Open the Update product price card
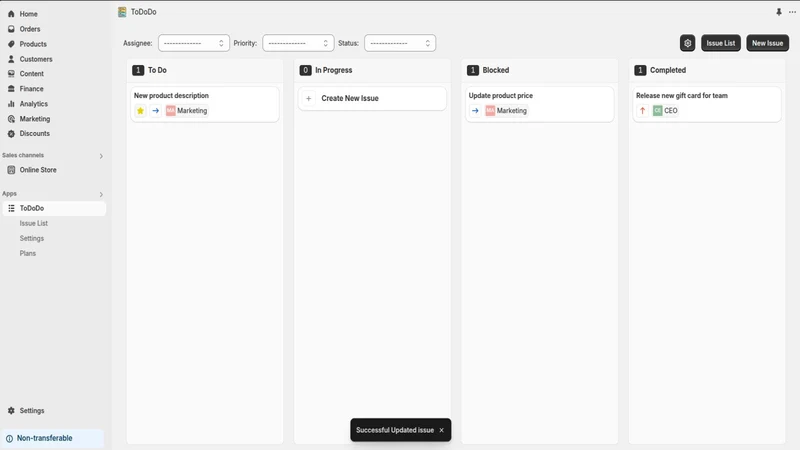The width and height of the screenshot is (800, 450). (539, 104)
